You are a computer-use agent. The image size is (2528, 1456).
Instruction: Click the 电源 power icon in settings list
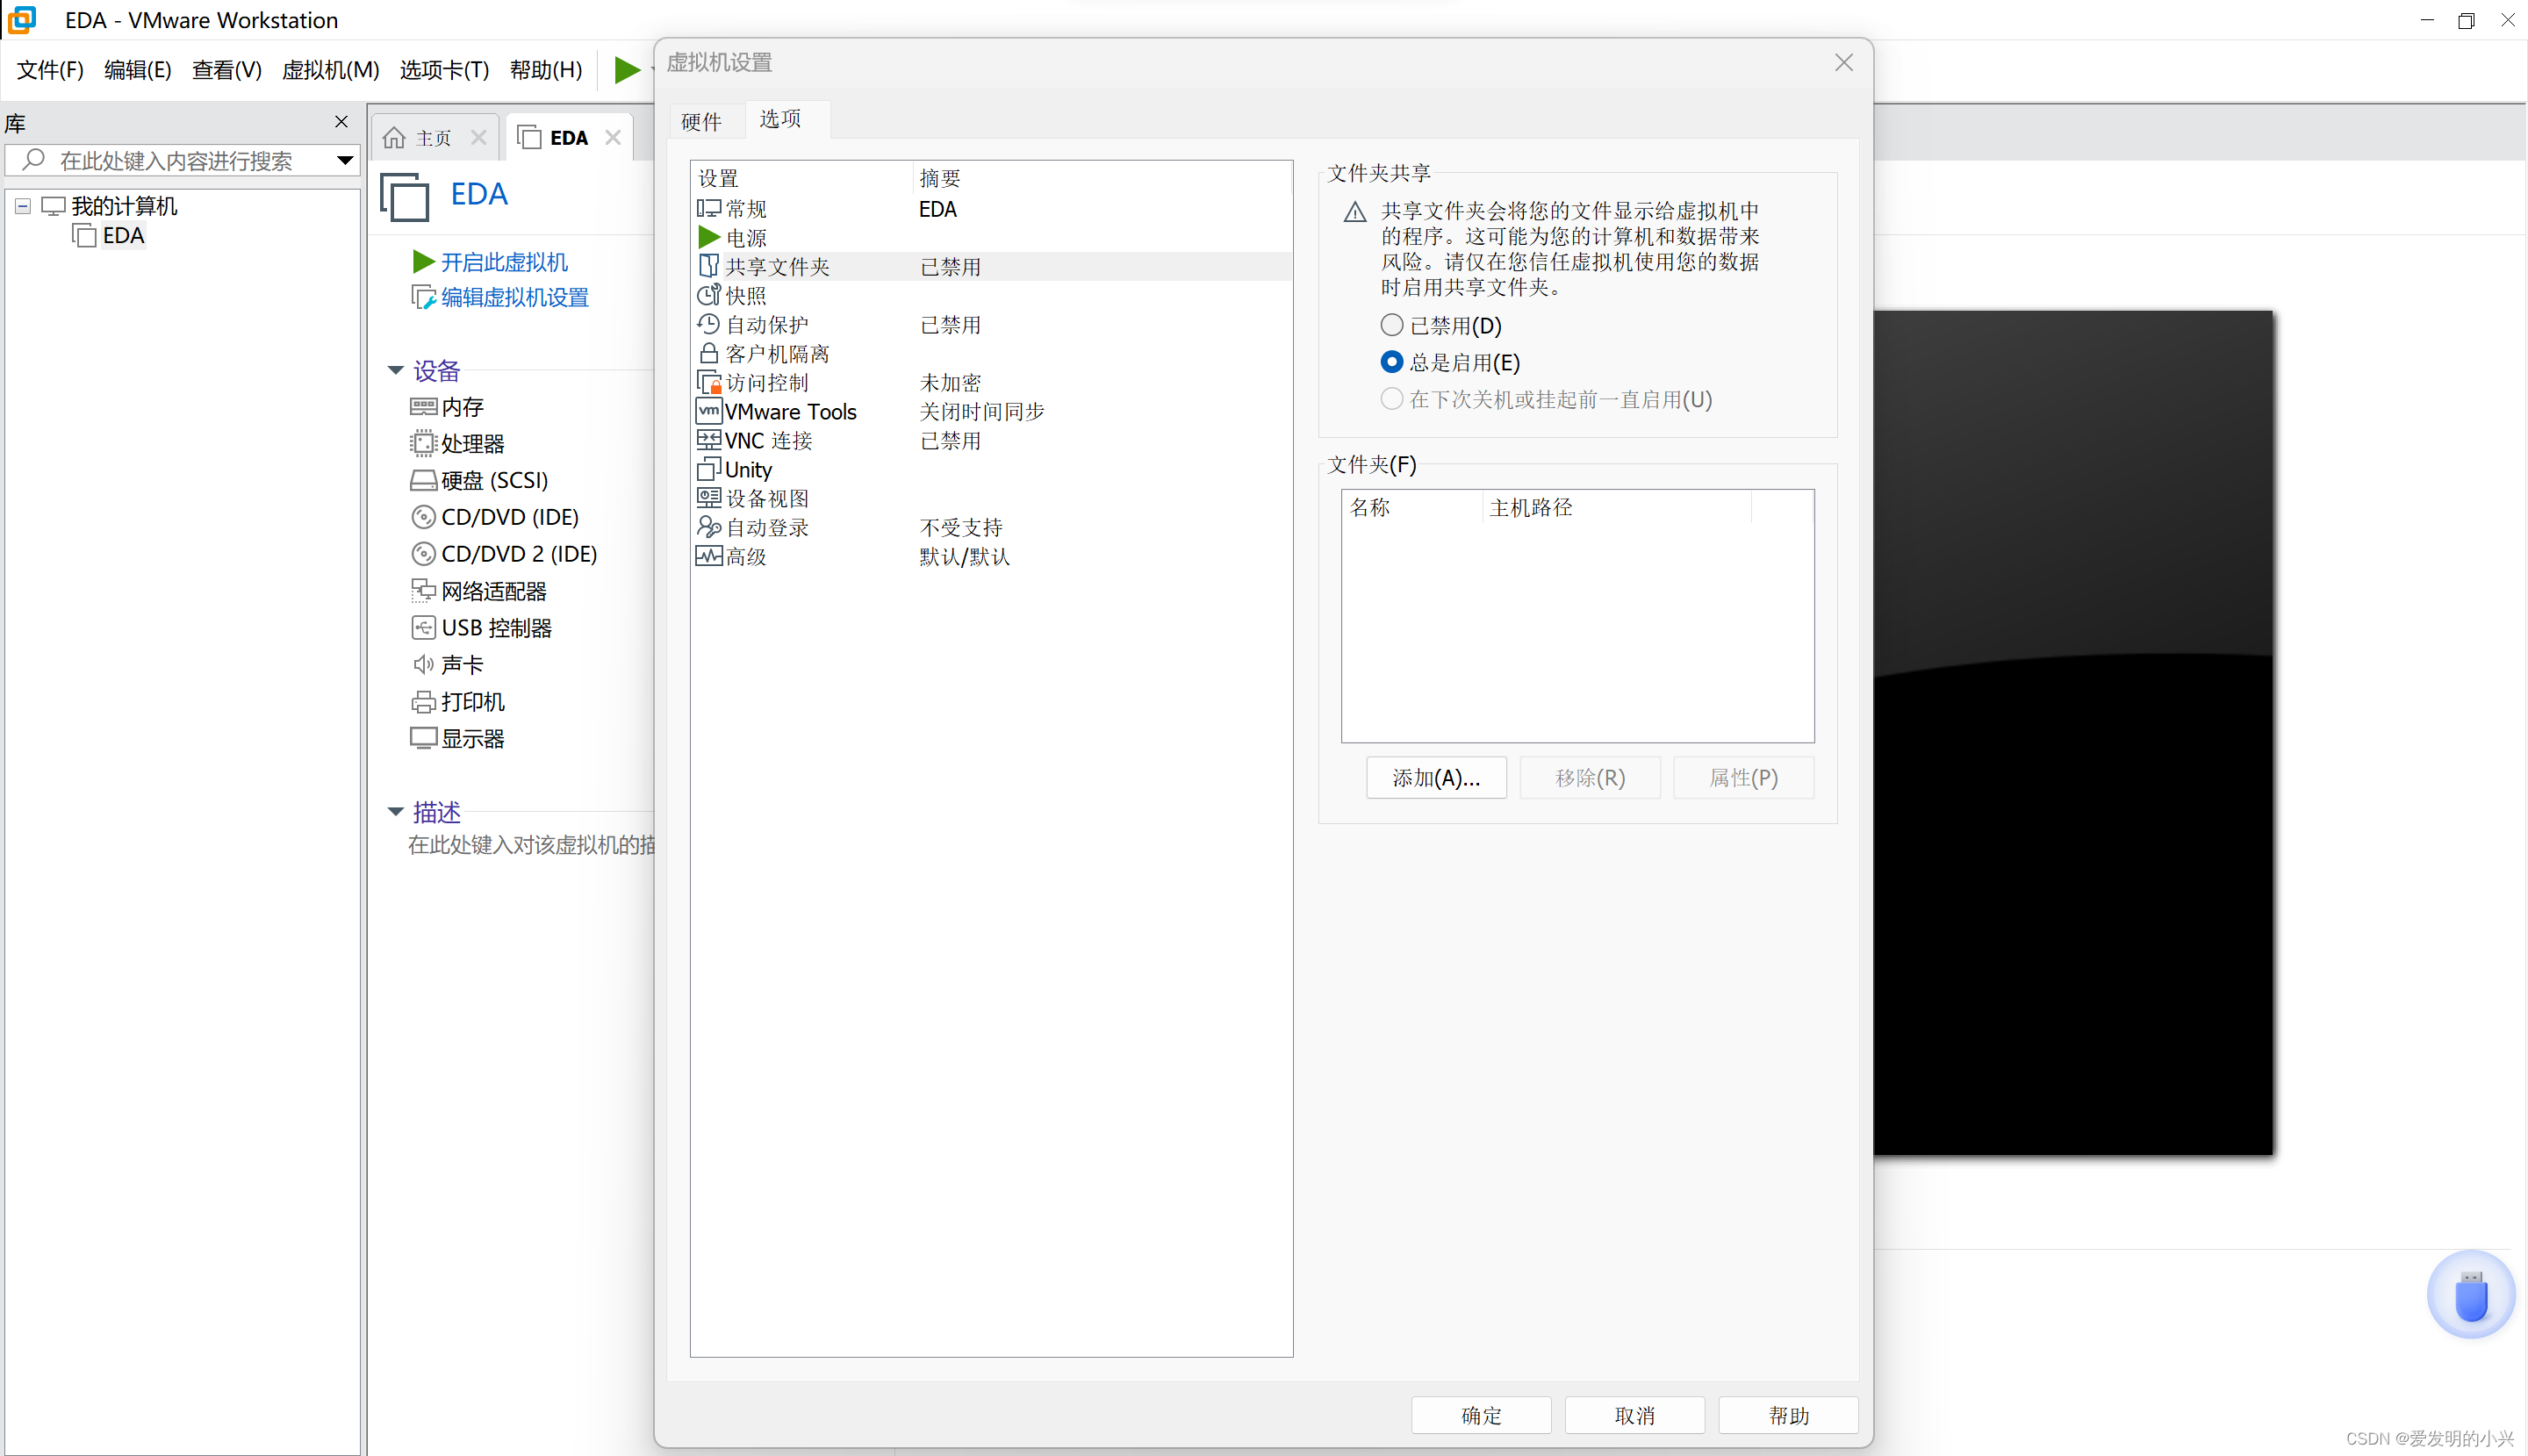(709, 237)
